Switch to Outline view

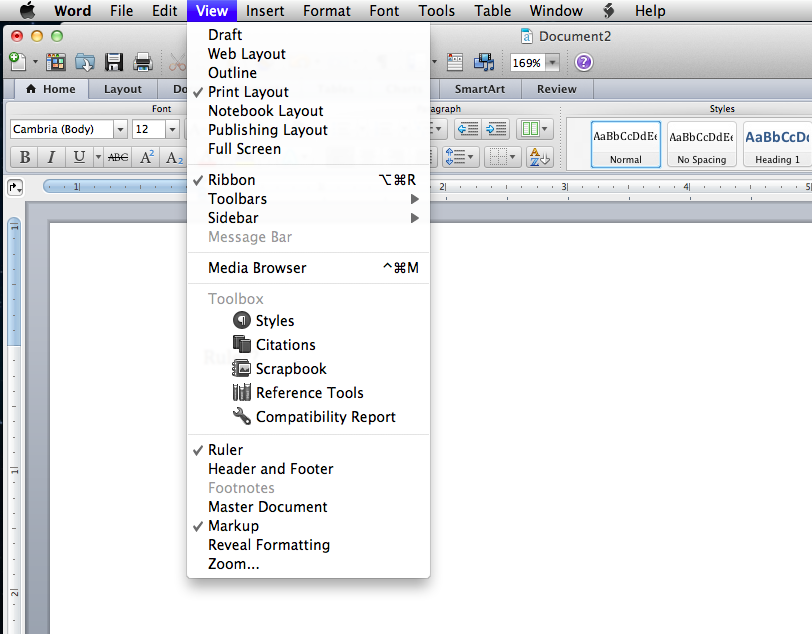(x=308, y=73)
